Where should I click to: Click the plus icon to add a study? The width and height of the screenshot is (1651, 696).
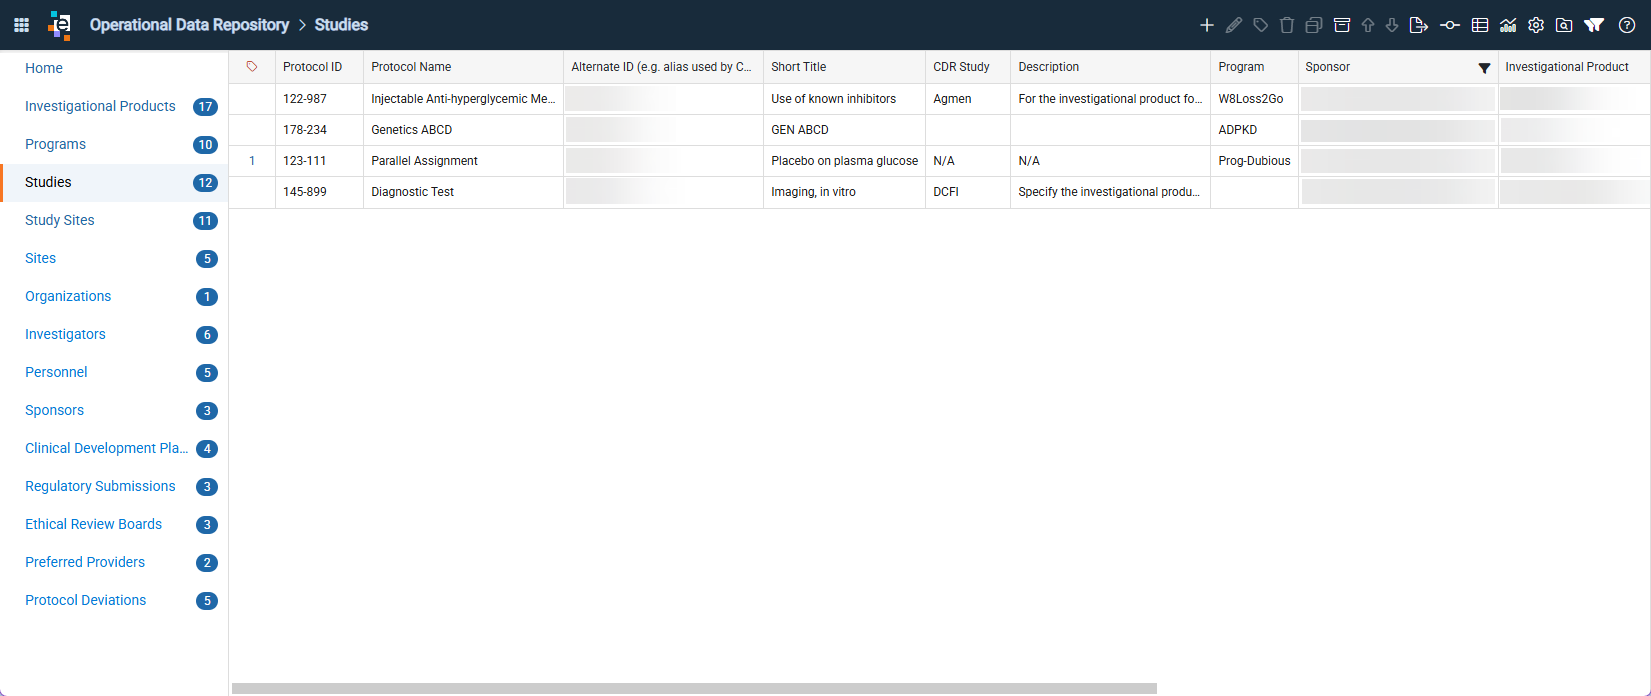(x=1207, y=25)
